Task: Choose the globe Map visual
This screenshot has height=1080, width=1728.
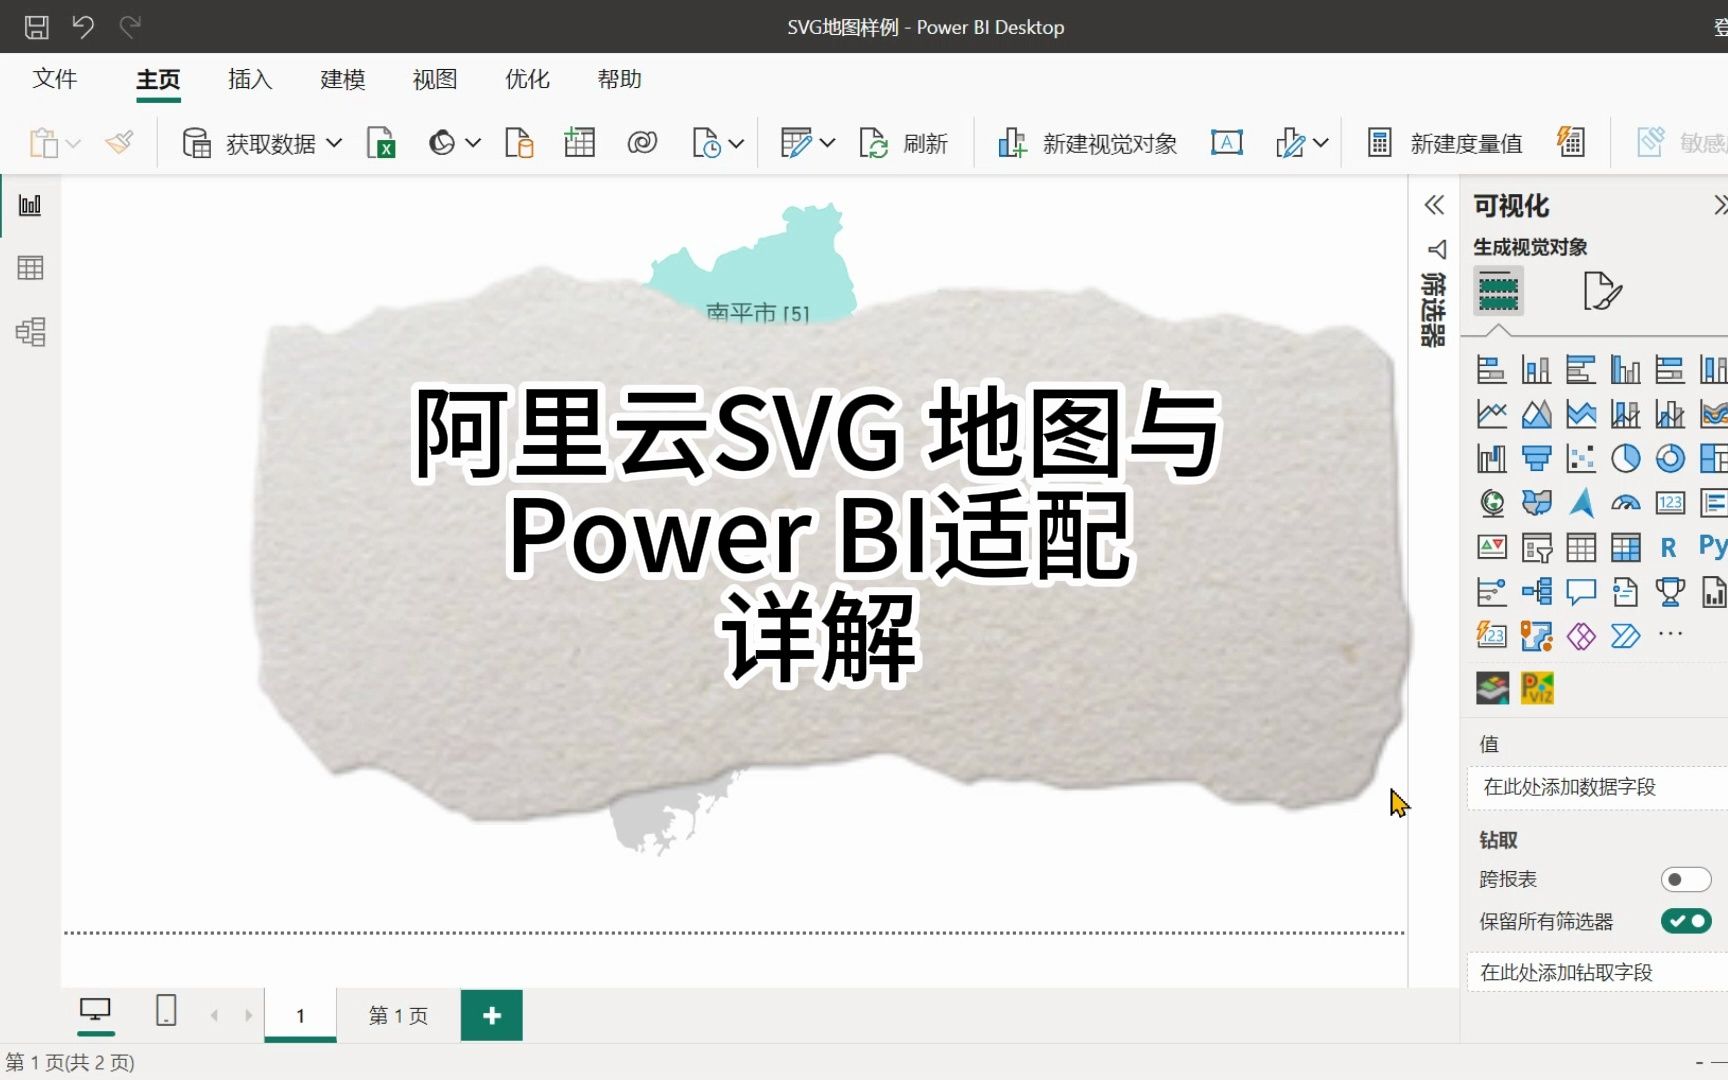Action: coord(1491,503)
